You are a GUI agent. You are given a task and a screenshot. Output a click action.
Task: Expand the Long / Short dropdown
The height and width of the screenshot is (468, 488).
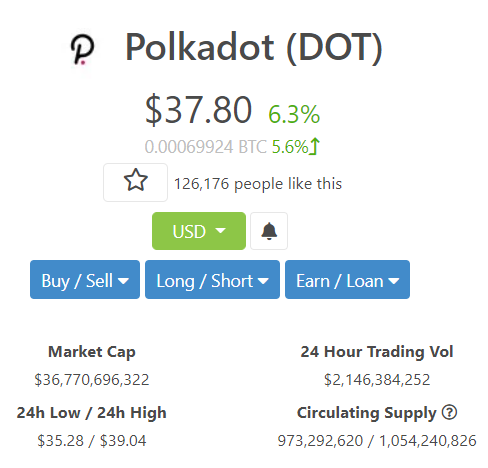212,280
